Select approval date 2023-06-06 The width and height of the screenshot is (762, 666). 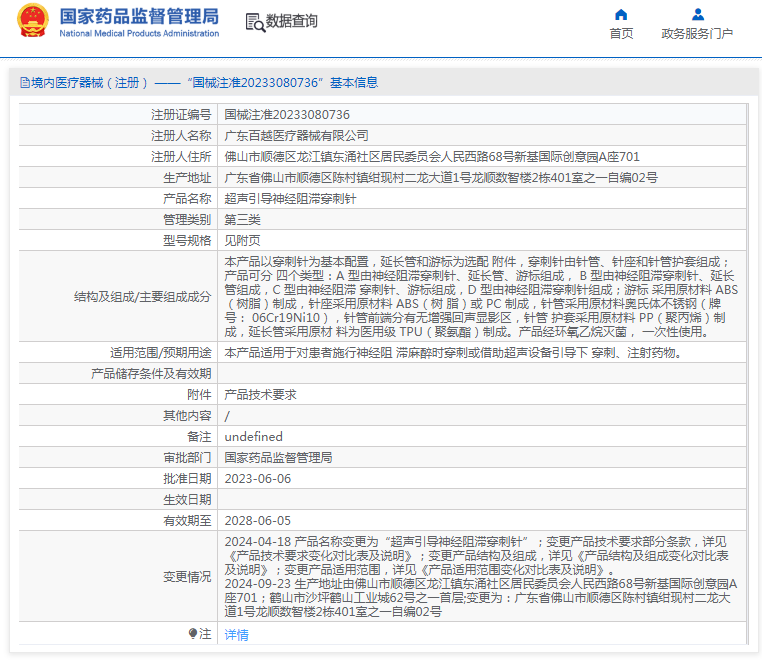(258, 479)
